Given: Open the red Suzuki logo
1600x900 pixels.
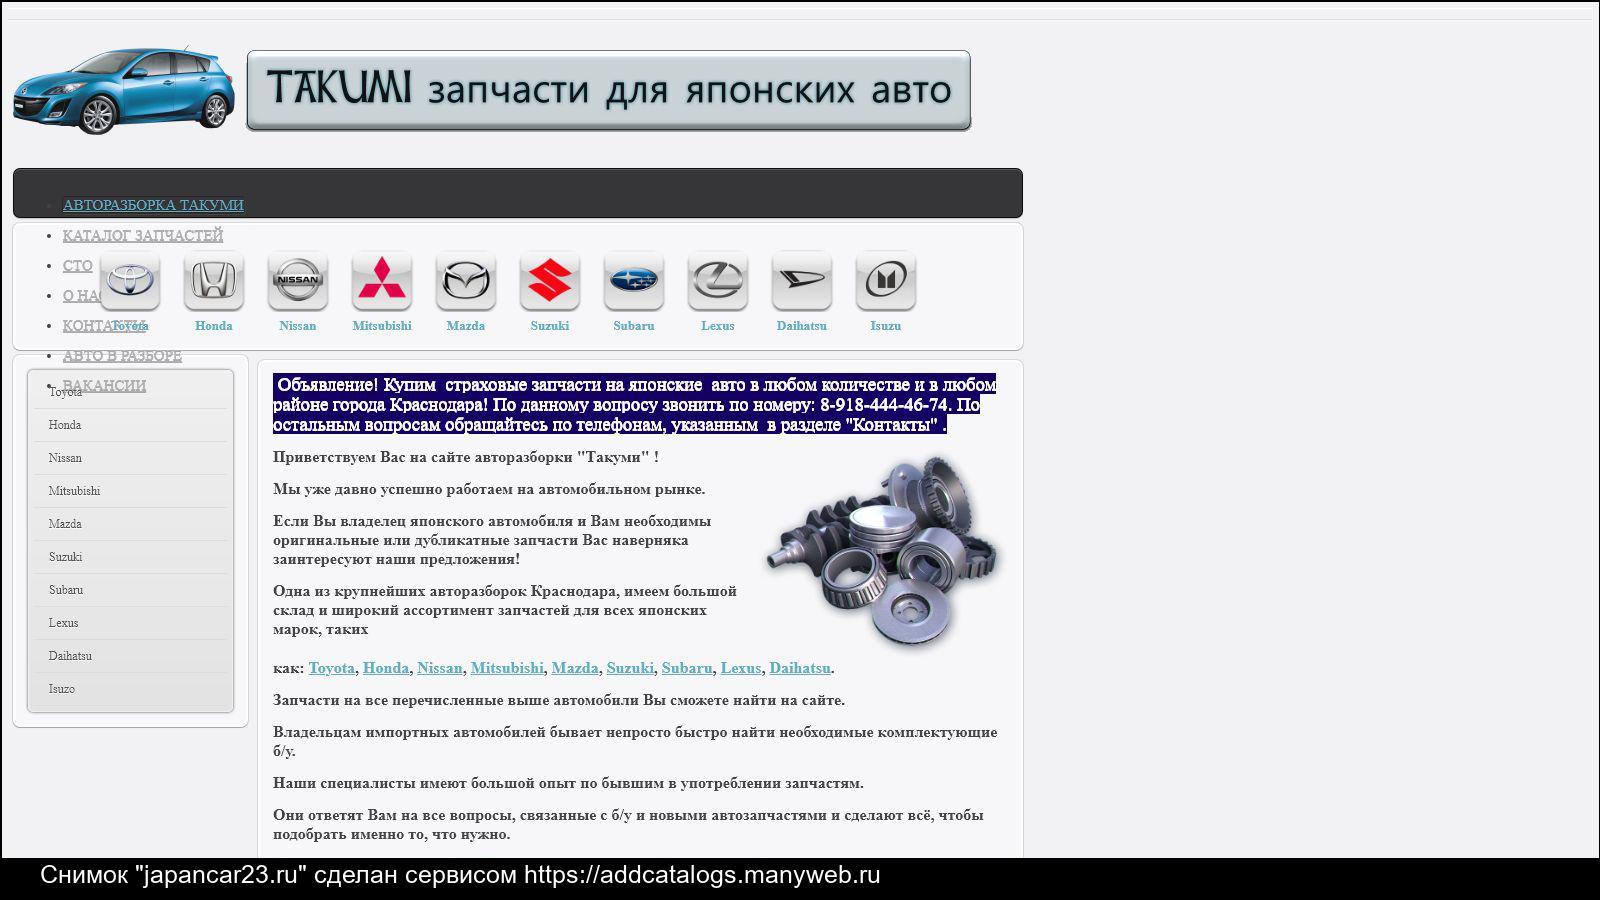Looking at the screenshot, I should click(x=550, y=280).
